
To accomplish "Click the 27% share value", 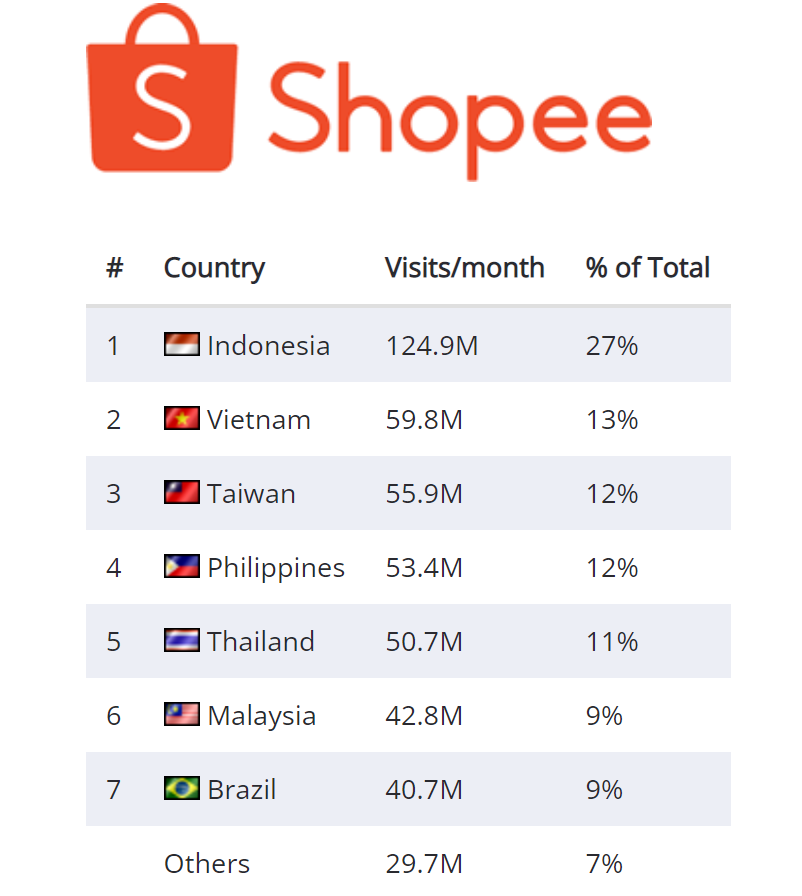I will coord(612,346).
